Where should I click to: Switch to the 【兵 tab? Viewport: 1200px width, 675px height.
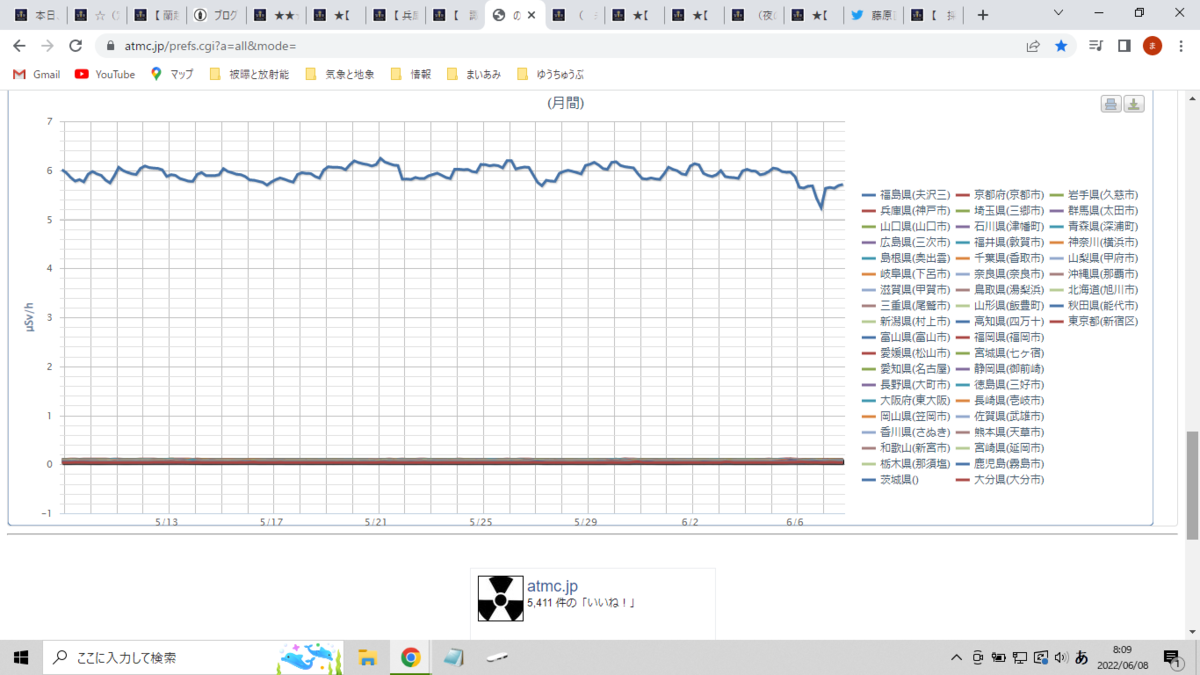tap(394, 15)
